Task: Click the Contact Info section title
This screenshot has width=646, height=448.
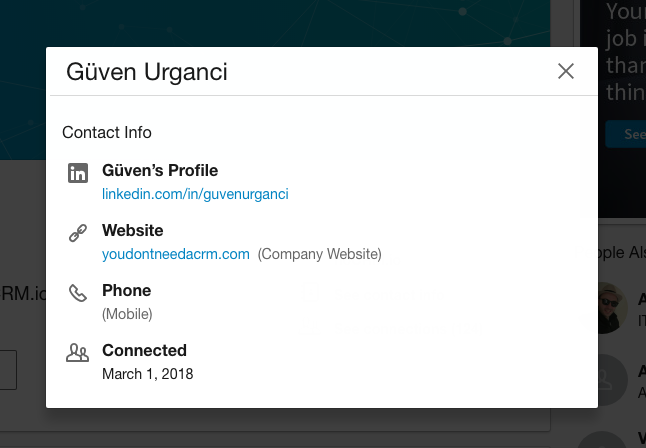Action: tap(107, 132)
